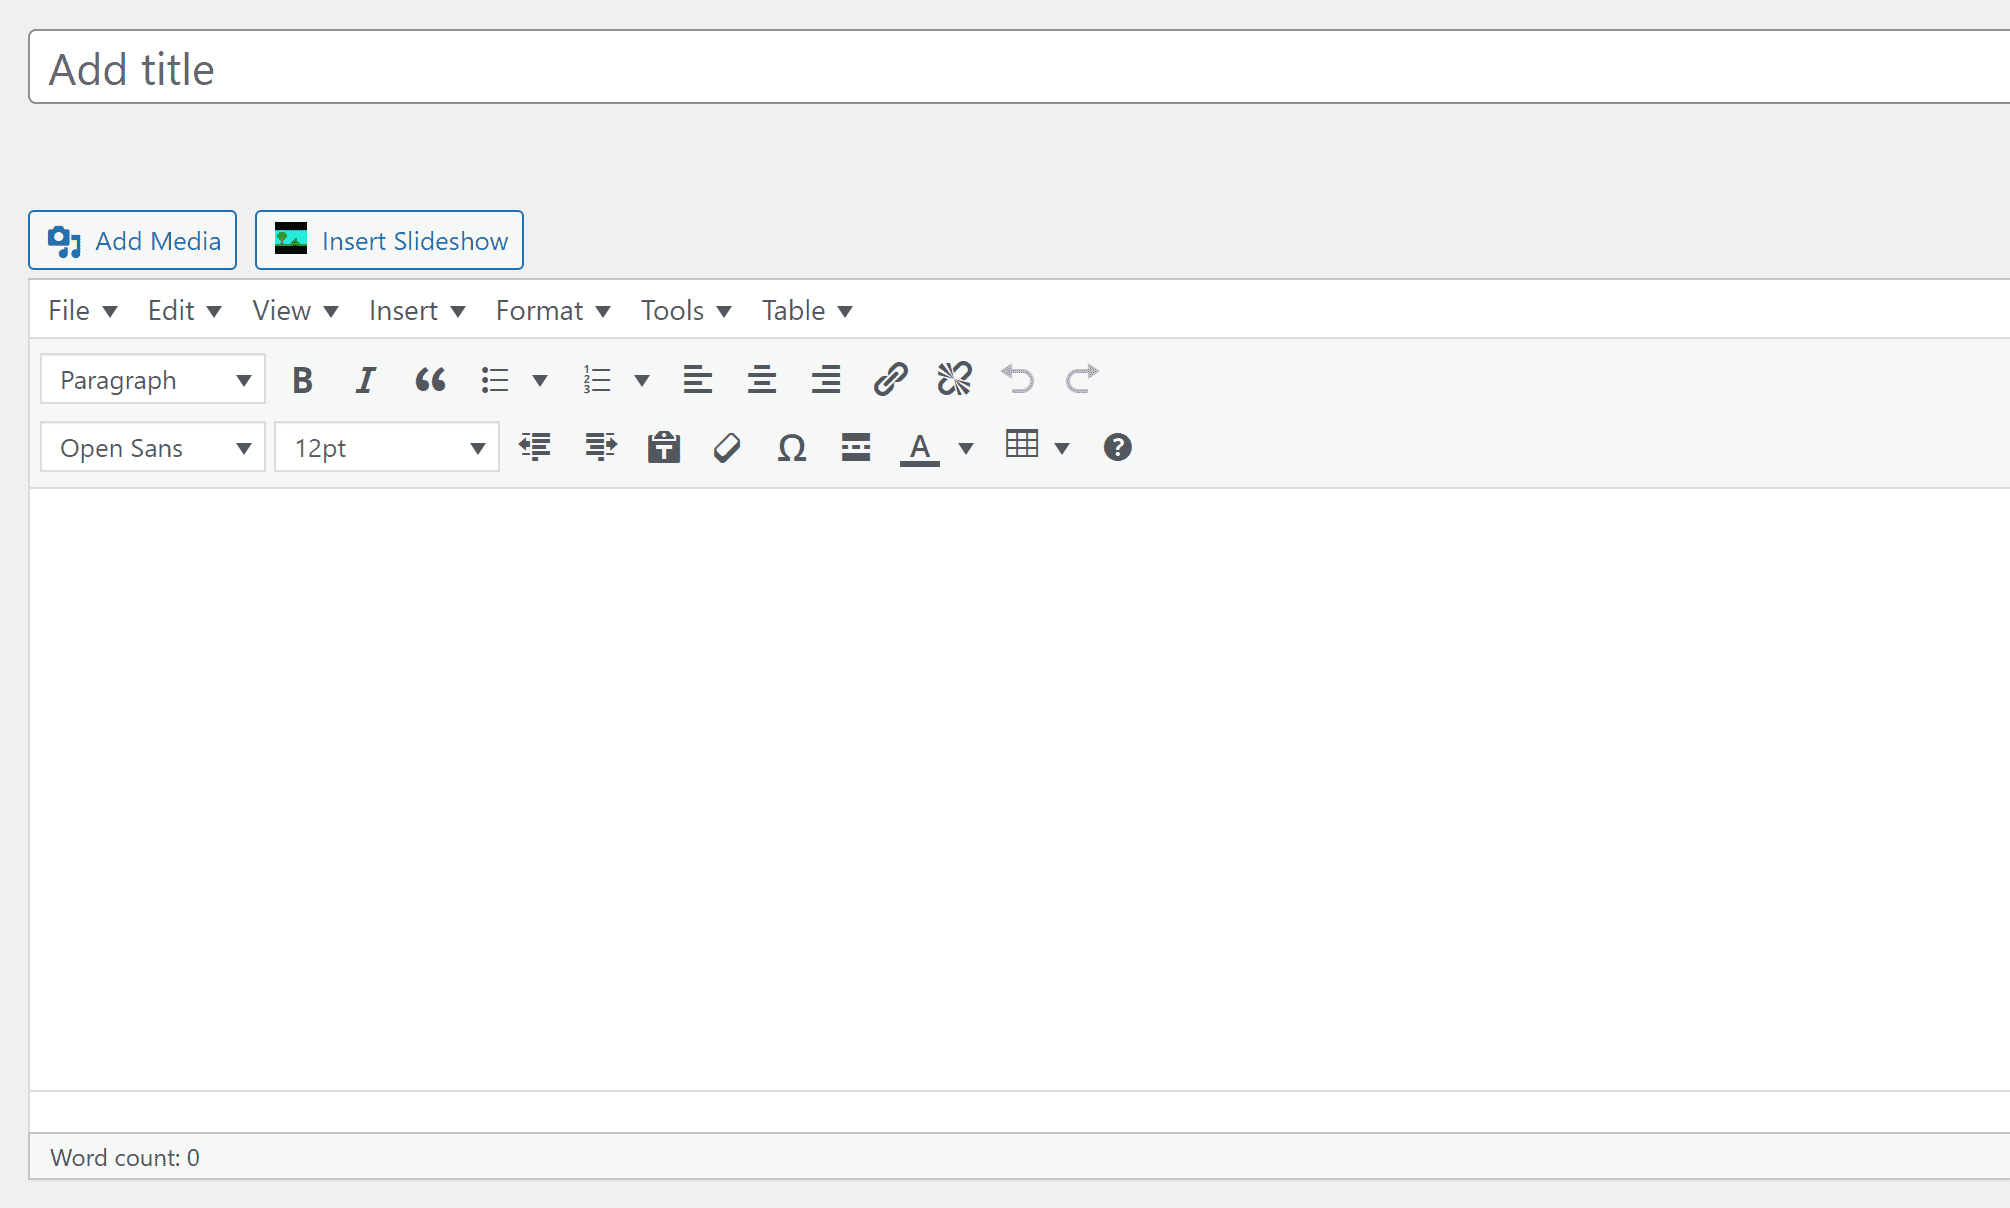Viewport: 2010px width, 1208px height.
Task: Open the Open Sans font family dropdown
Action: (x=153, y=447)
